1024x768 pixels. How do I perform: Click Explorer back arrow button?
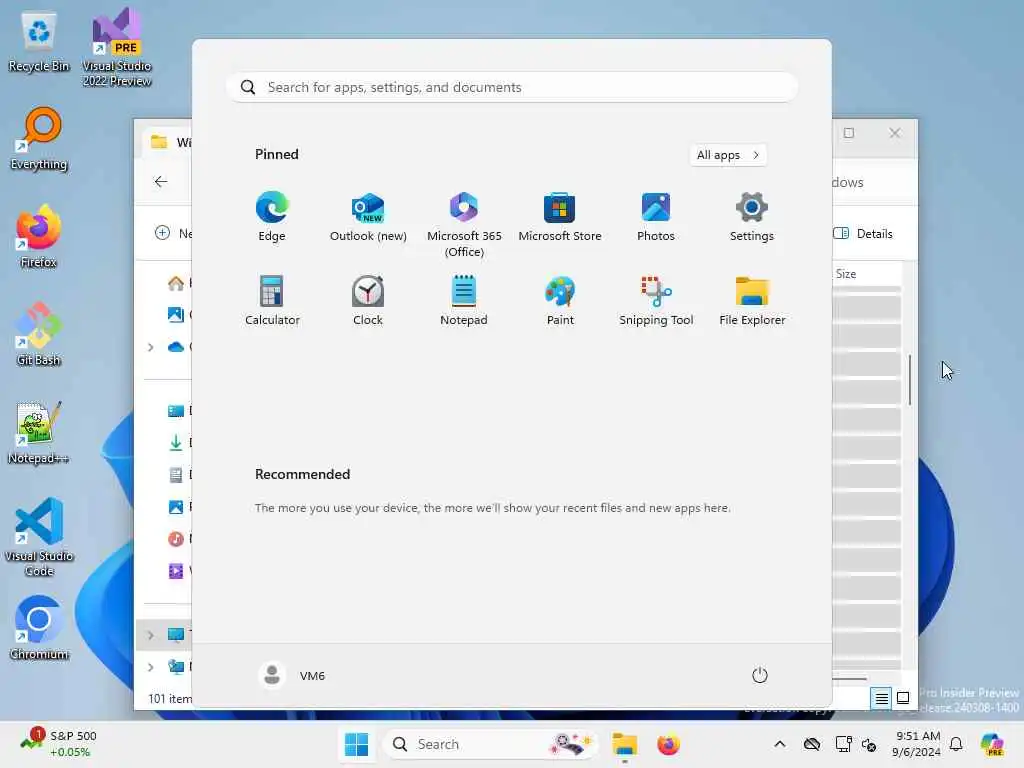161,182
